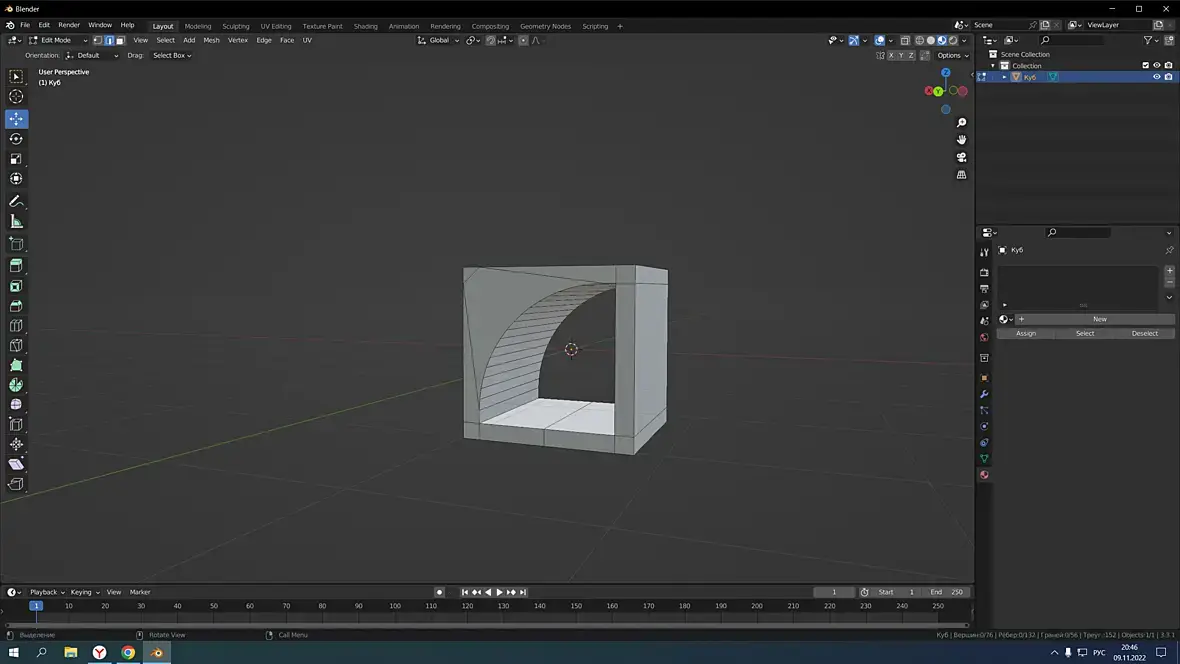The width and height of the screenshot is (1180, 664).
Task: Click the Assign button
Action: coord(1026,333)
